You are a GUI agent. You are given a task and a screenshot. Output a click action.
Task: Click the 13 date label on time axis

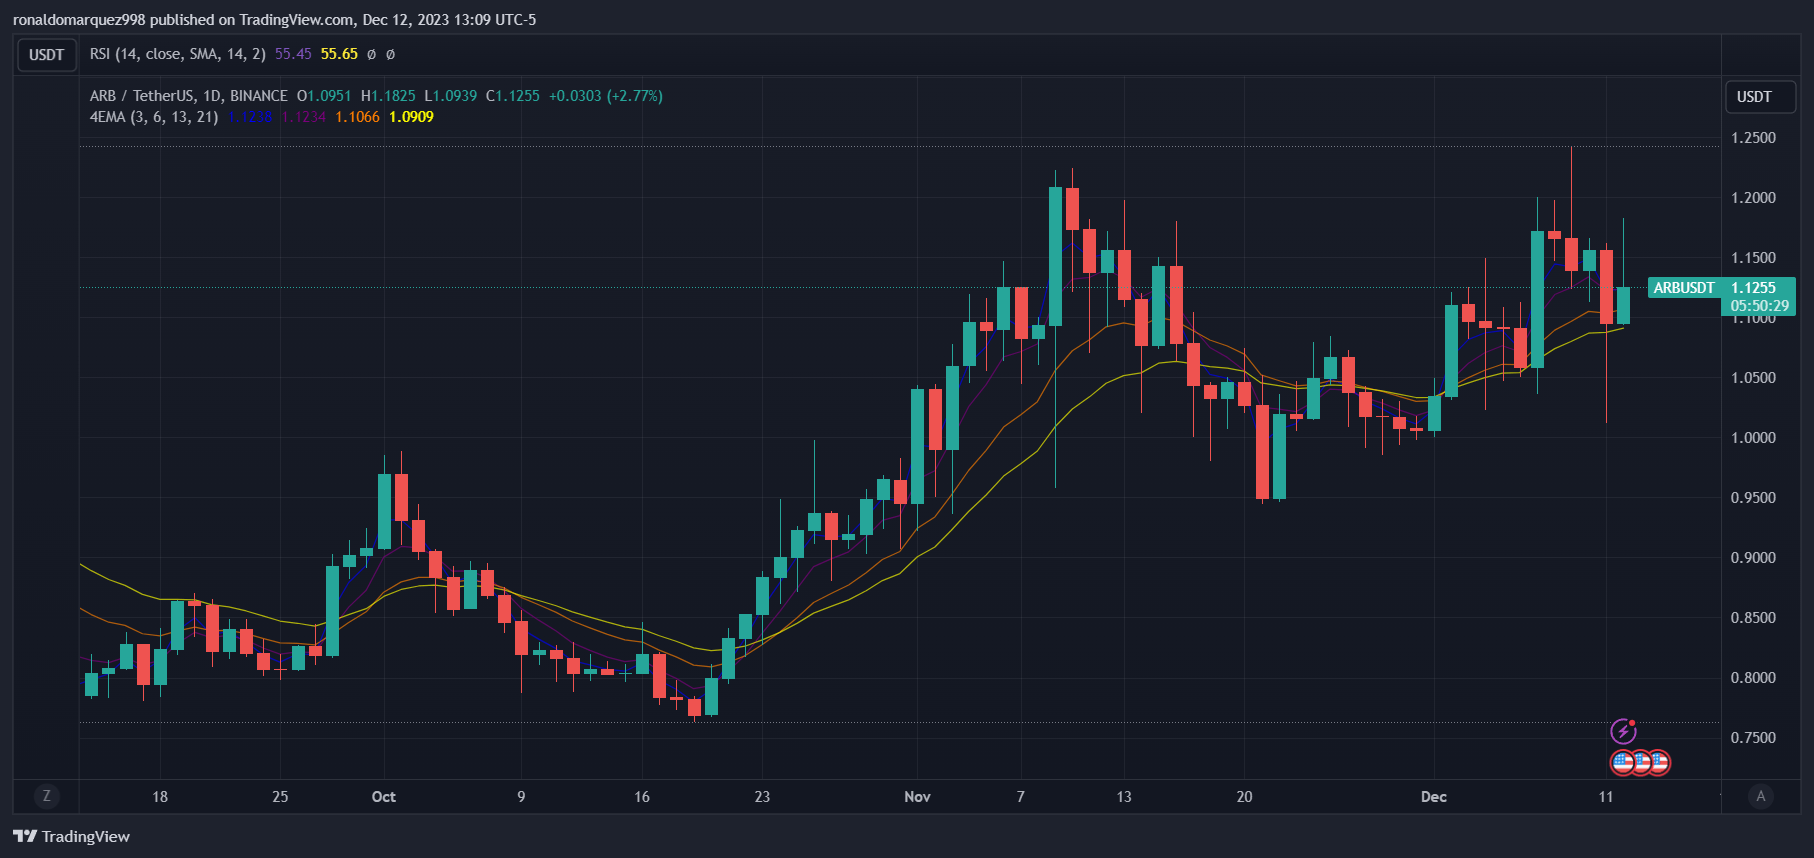pos(1124,797)
